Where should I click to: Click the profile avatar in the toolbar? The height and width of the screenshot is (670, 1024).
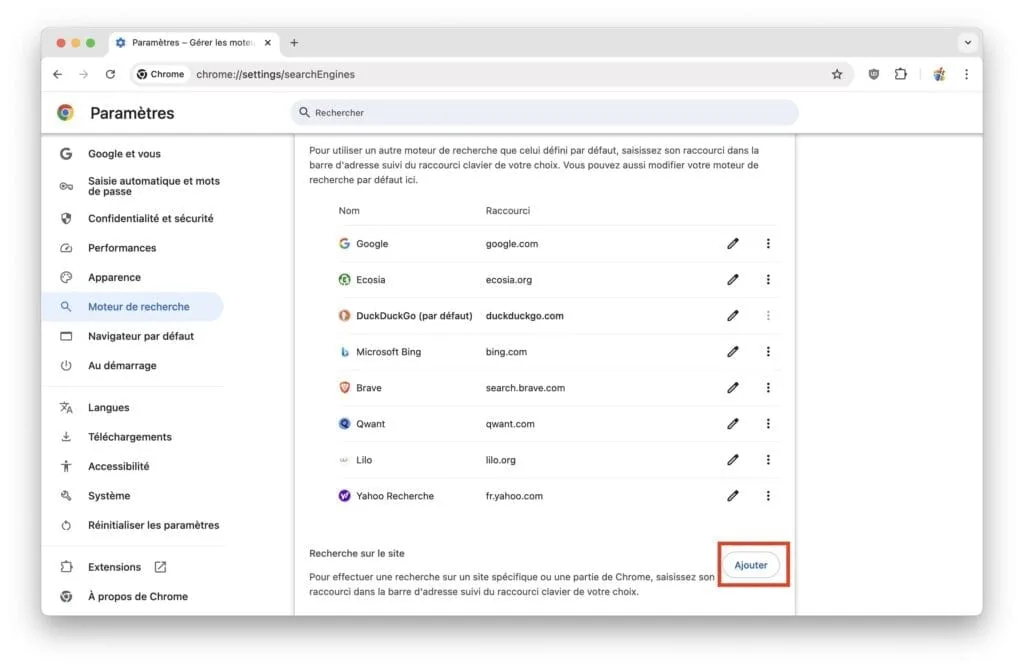point(938,74)
